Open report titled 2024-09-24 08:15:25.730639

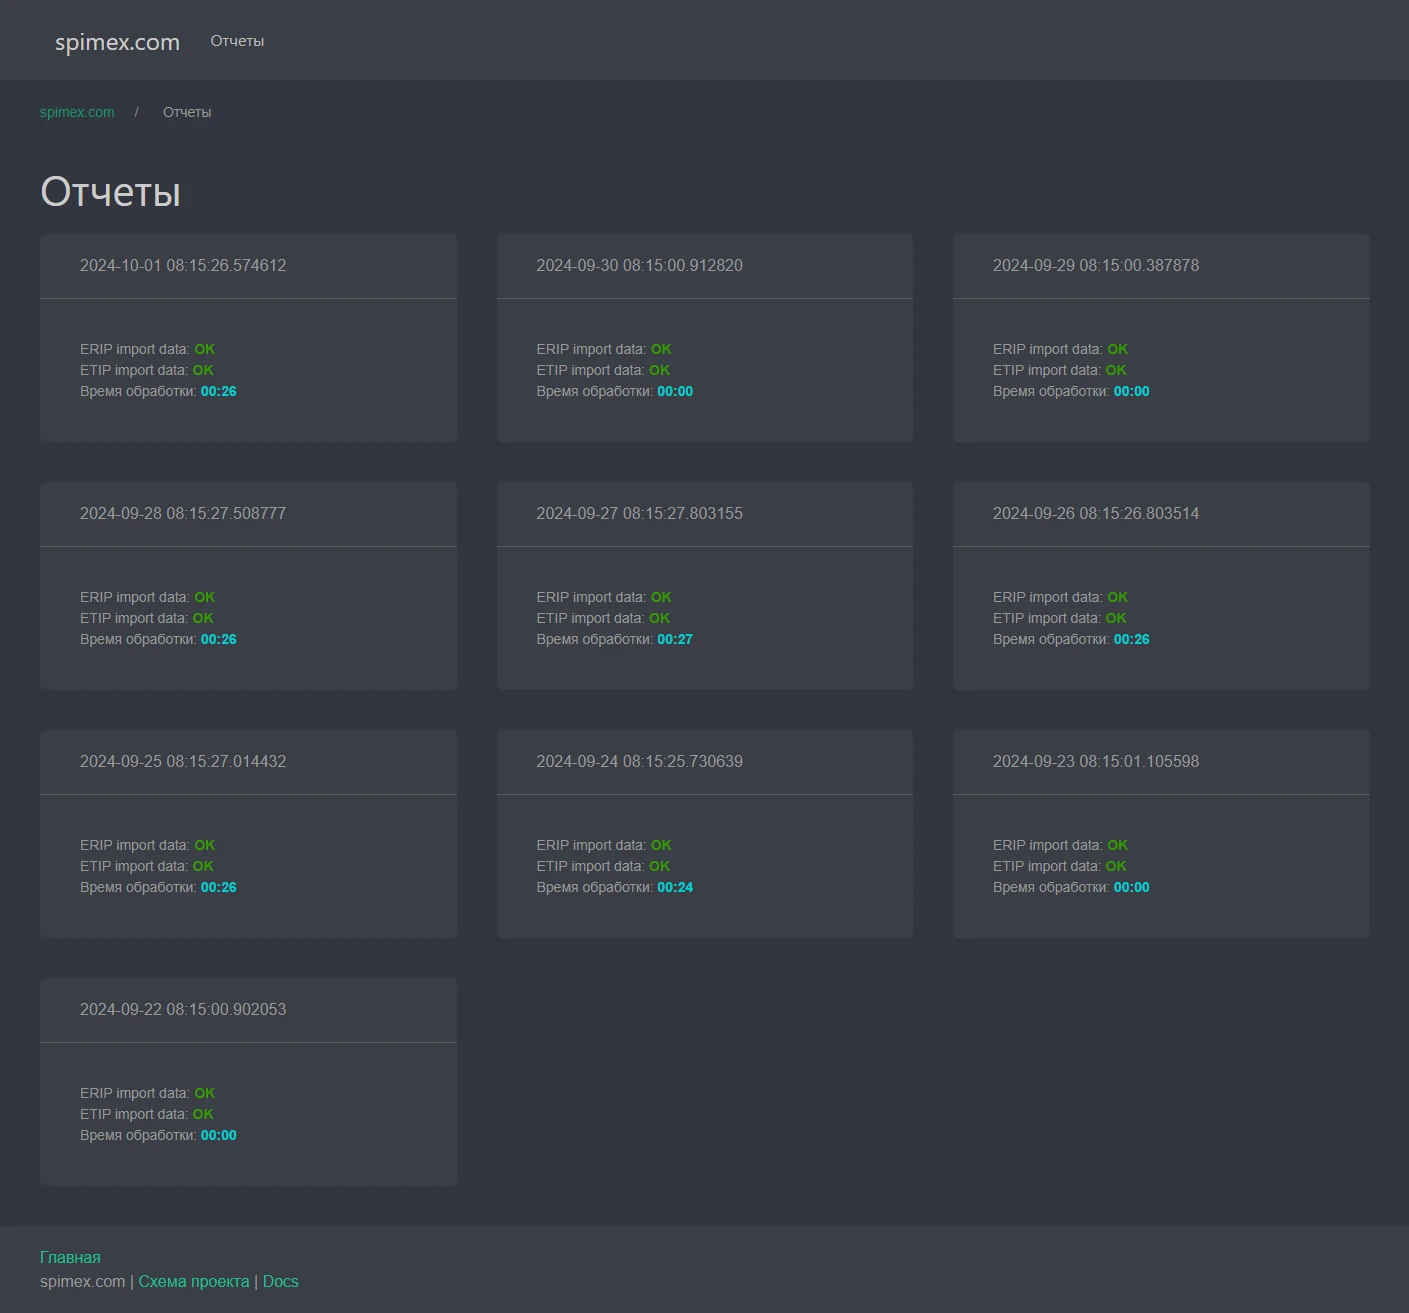(639, 761)
